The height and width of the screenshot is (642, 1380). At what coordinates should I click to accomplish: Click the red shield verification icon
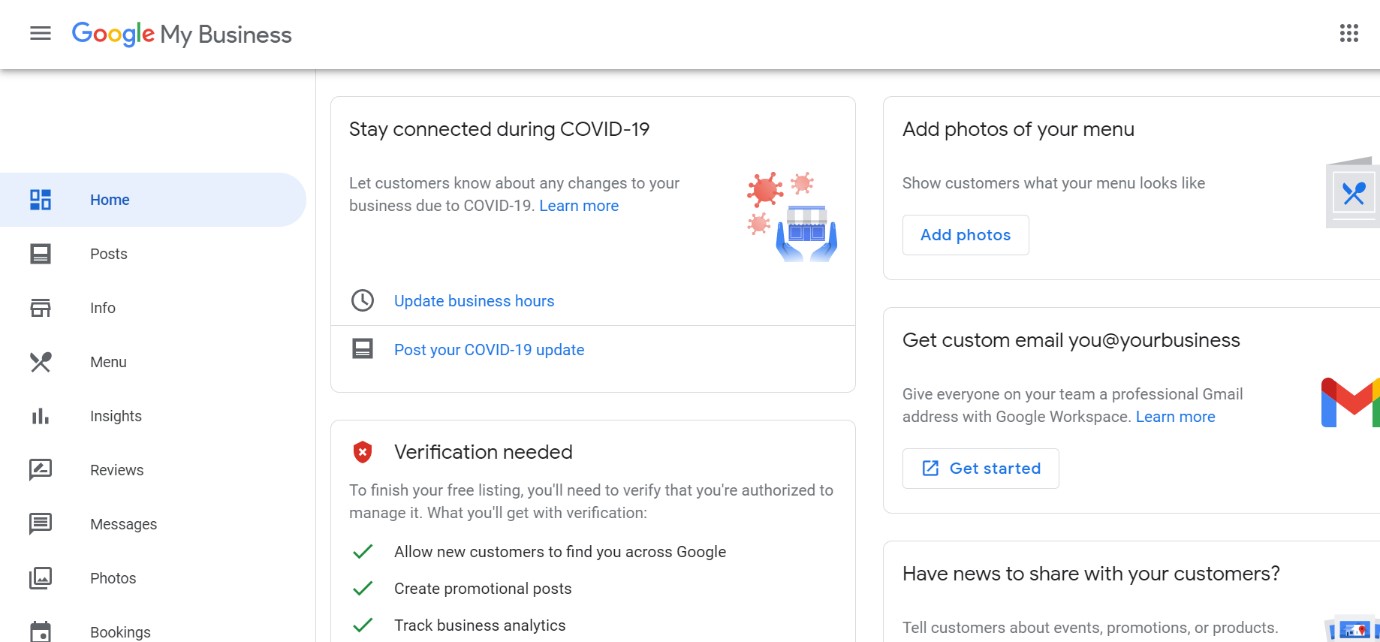362,452
